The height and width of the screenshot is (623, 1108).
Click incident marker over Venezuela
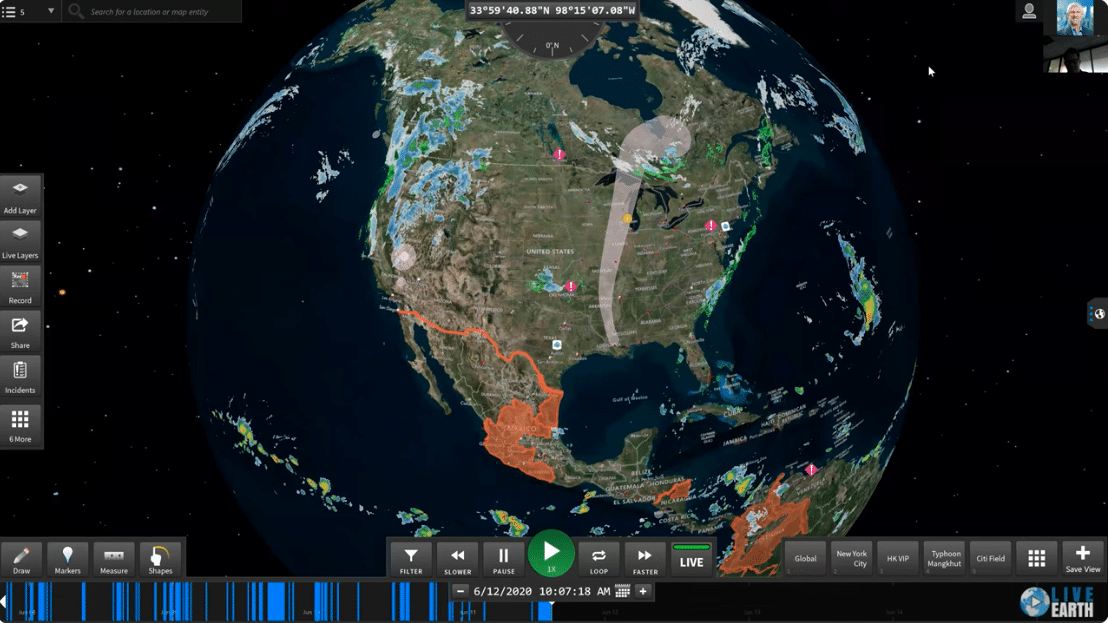[x=811, y=470]
